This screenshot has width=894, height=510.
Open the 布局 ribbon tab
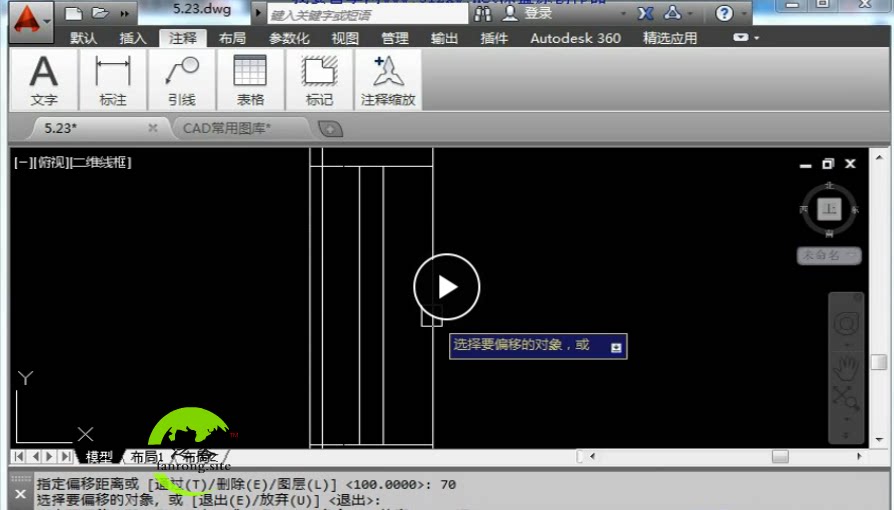click(232, 38)
